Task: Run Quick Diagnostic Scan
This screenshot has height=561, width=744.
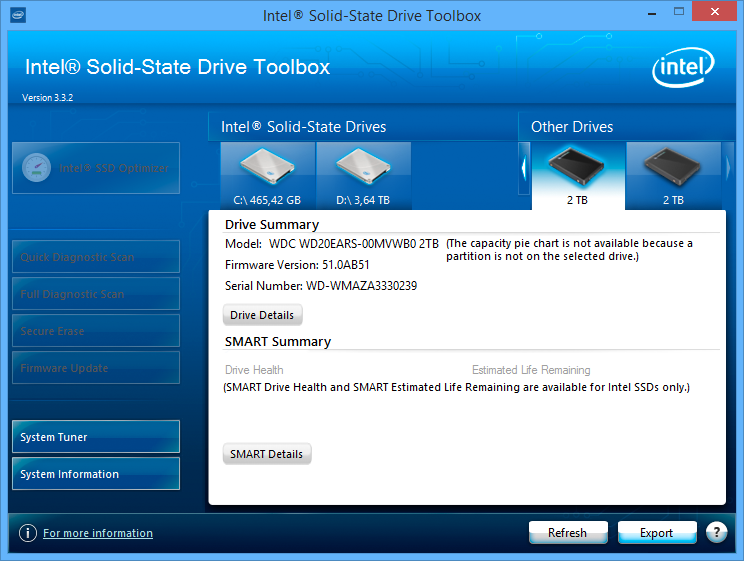Action: click(x=96, y=257)
